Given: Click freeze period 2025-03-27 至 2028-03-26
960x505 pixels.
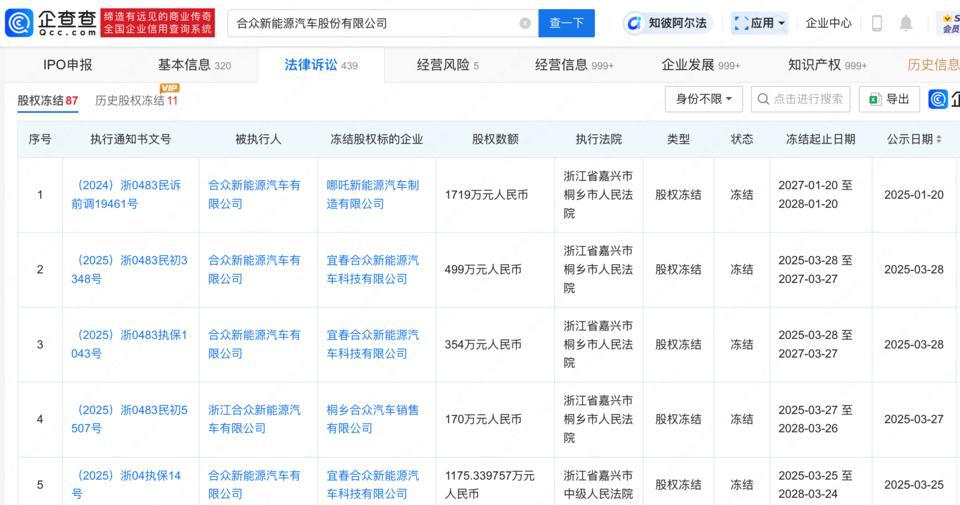Looking at the screenshot, I should [x=815, y=419].
